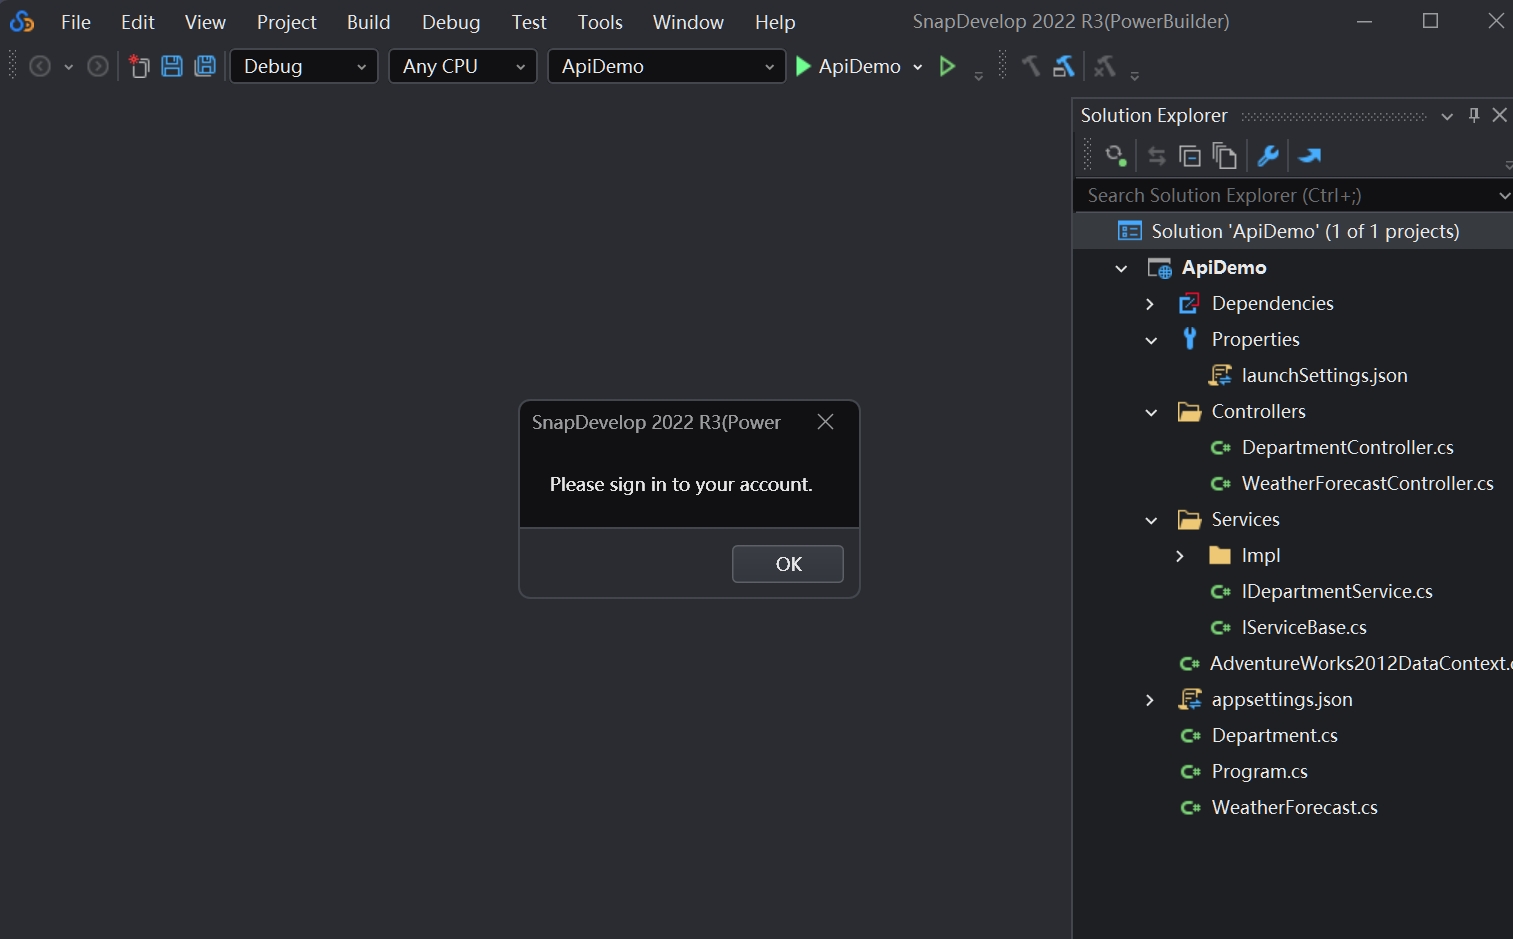
Task: Open the Debug menu
Action: (451, 22)
